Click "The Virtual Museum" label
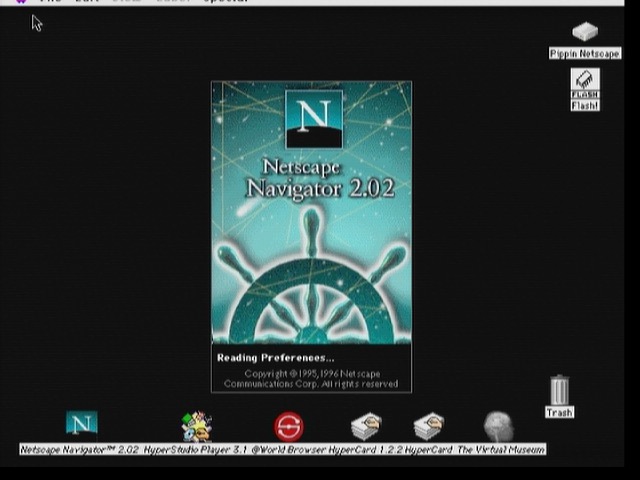 click(x=501, y=449)
